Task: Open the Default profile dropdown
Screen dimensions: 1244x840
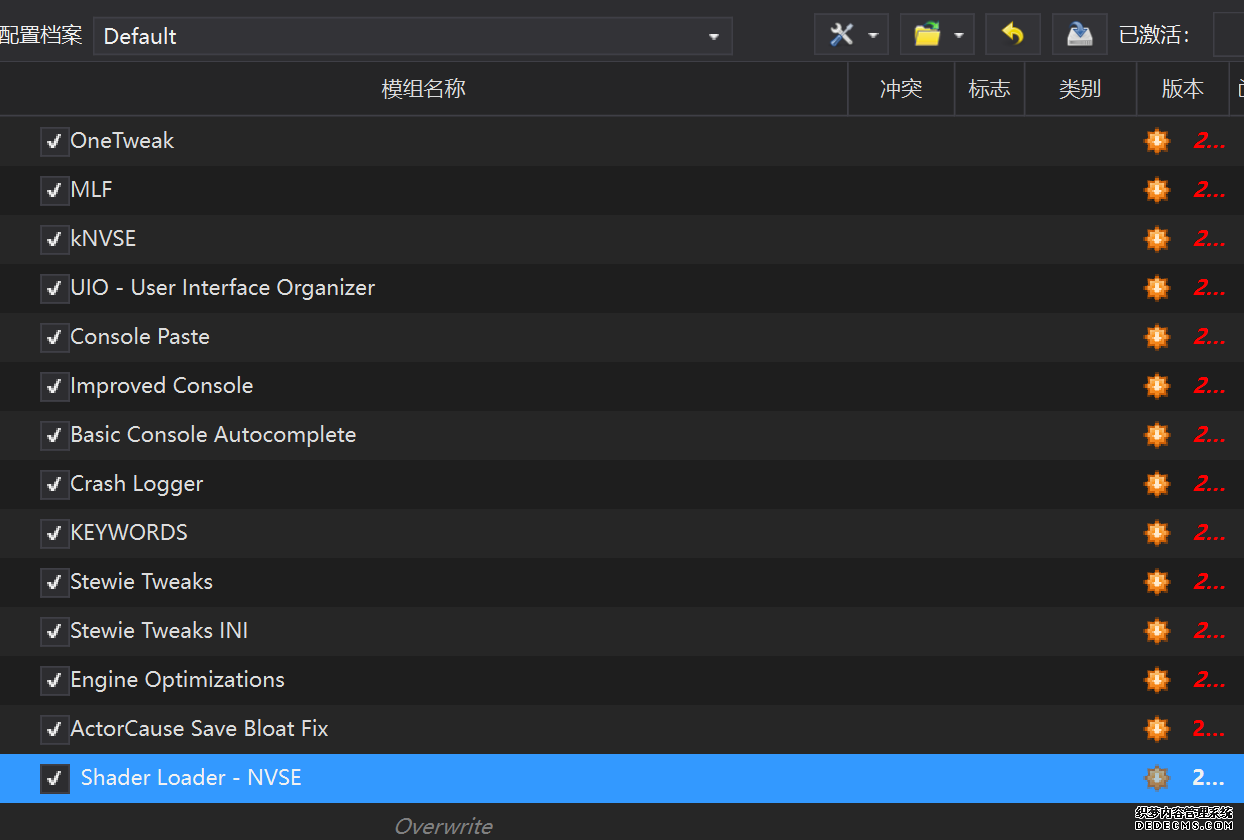Action: coord(412,36)
